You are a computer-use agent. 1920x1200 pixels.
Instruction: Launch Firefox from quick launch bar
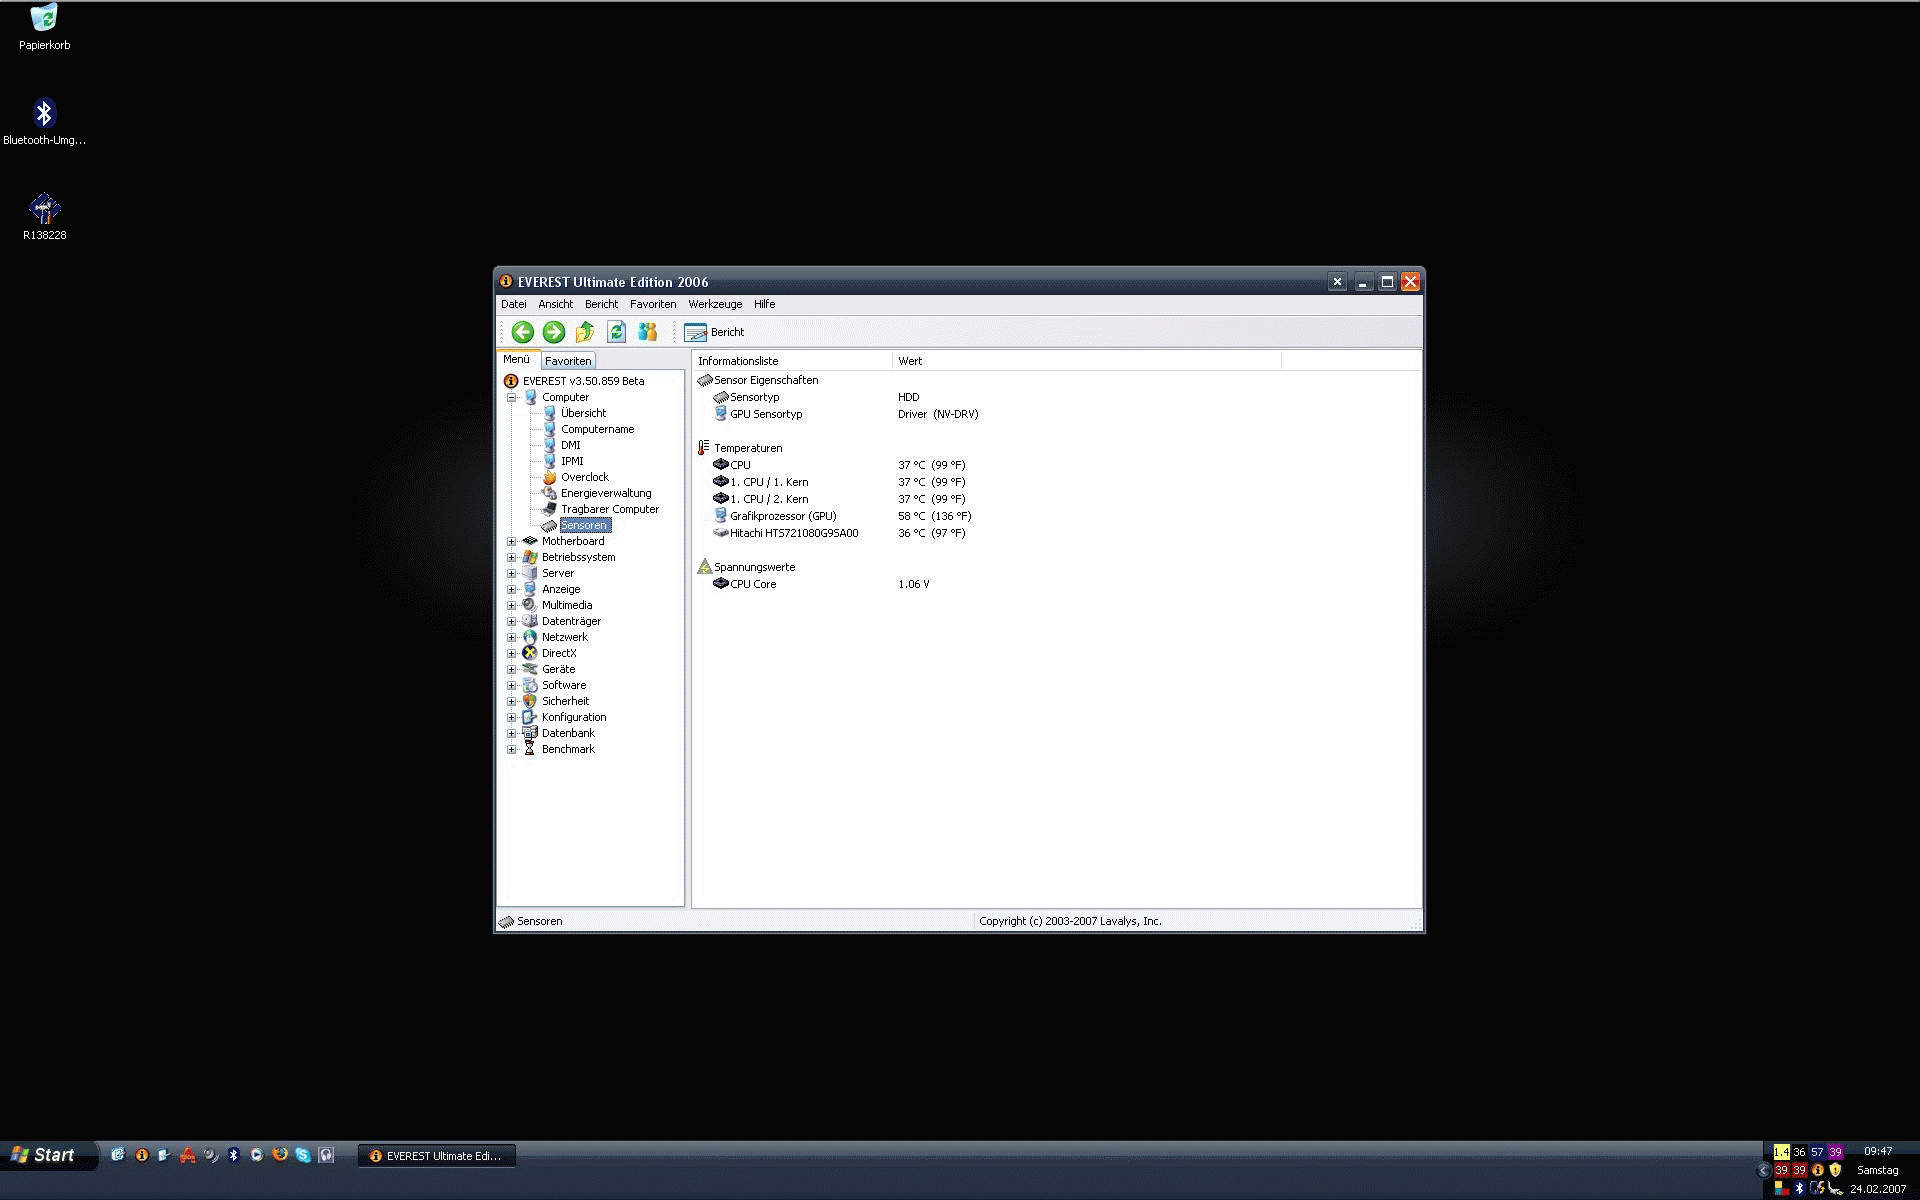coord(280,1155)
